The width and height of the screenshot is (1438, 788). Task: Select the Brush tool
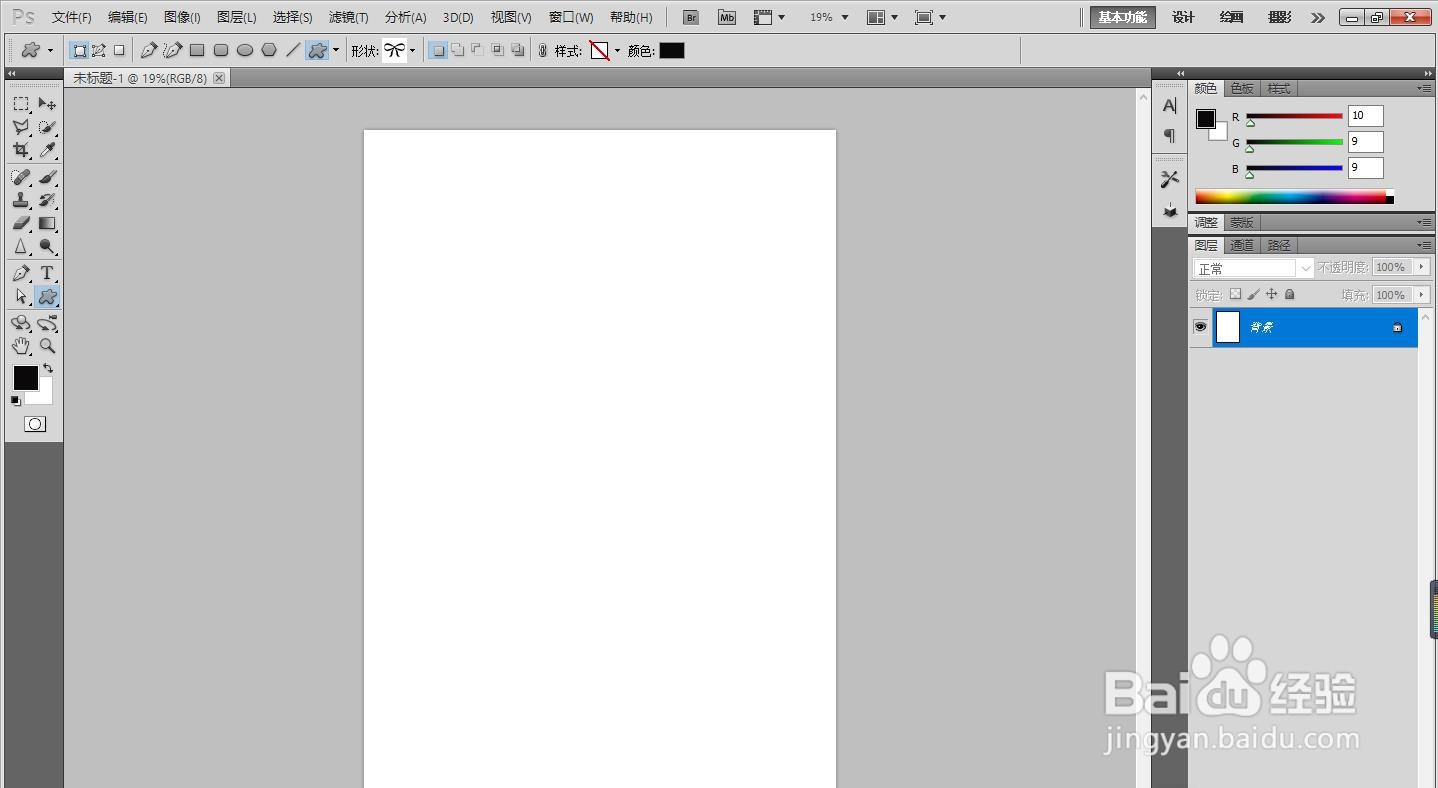(x=47, y=177)
